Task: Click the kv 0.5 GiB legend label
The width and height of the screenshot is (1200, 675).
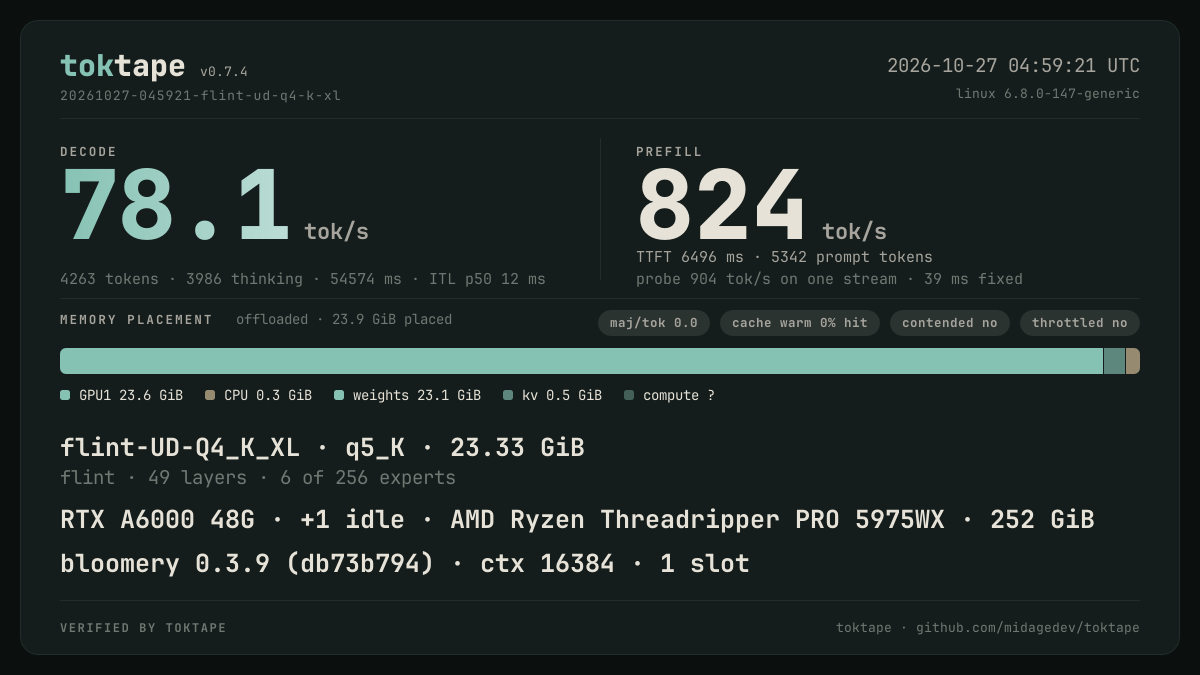Action: 562,396
